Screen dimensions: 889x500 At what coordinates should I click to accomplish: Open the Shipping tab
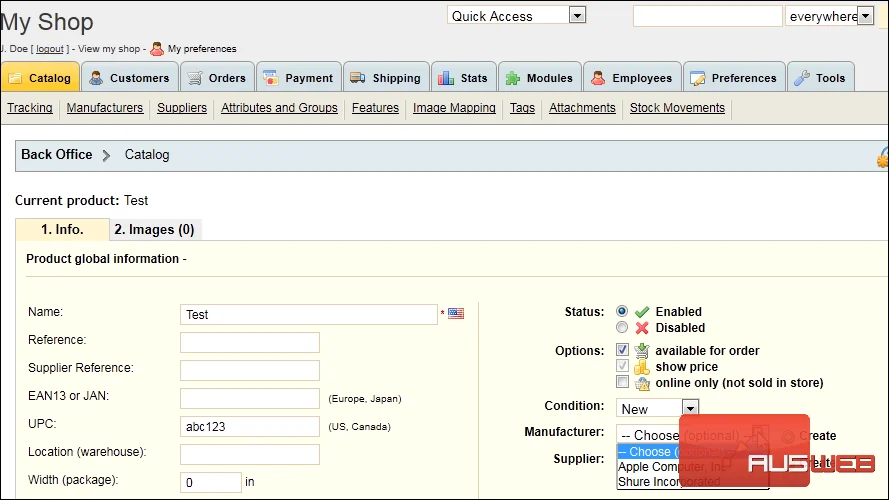[386, 78]
